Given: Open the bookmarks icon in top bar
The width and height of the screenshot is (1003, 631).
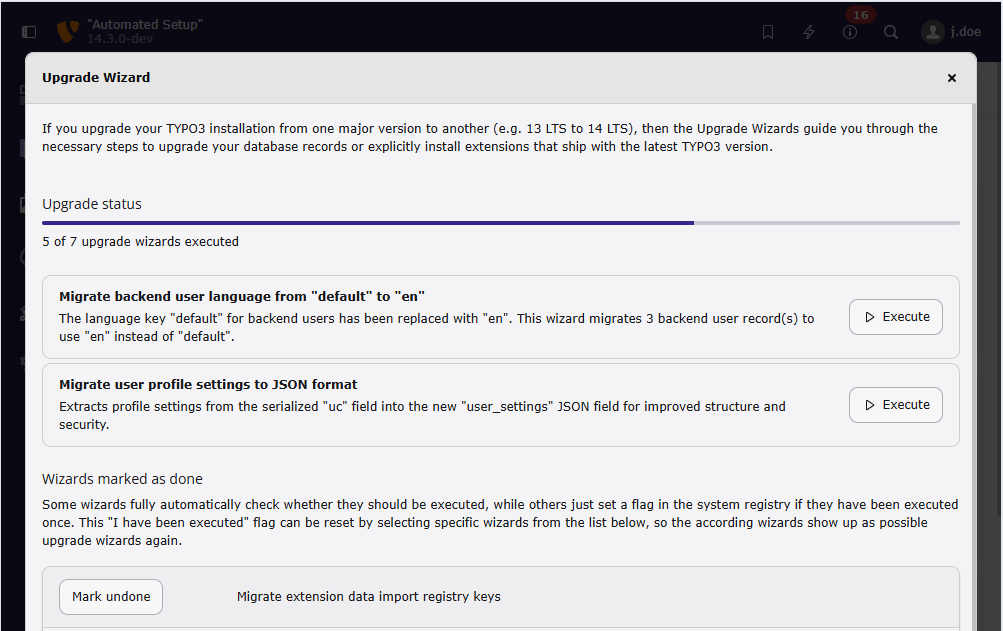Looking at the screenshot, I should 768,32.
